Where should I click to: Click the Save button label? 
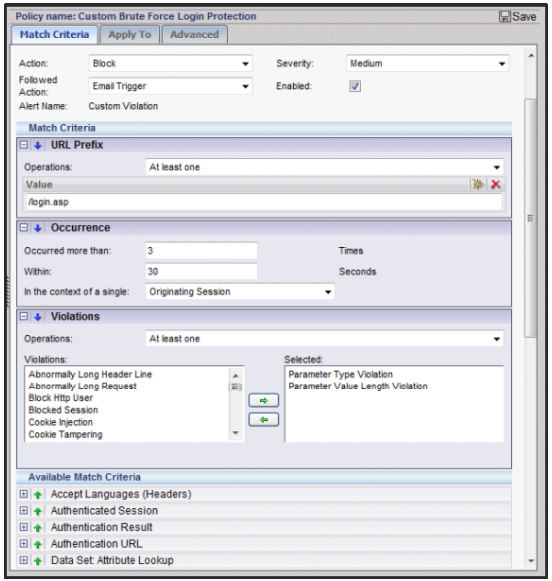tap(524, 17)
